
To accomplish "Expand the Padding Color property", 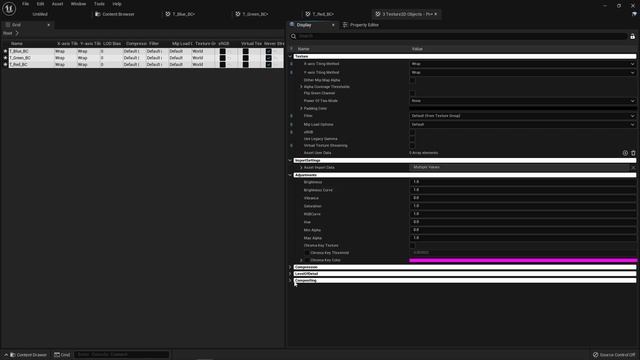I will pyautogui.click(x=301, y=109).
